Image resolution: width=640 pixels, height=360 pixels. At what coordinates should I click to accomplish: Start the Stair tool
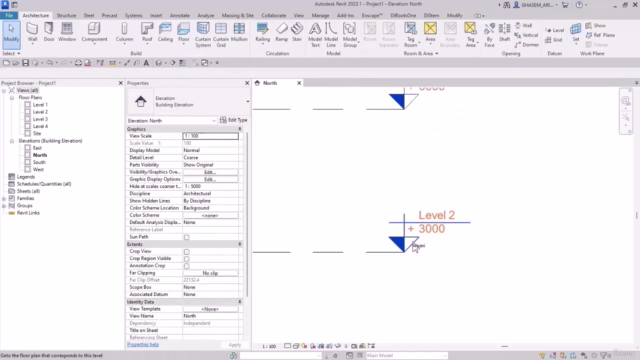click(x=297, y=32)
